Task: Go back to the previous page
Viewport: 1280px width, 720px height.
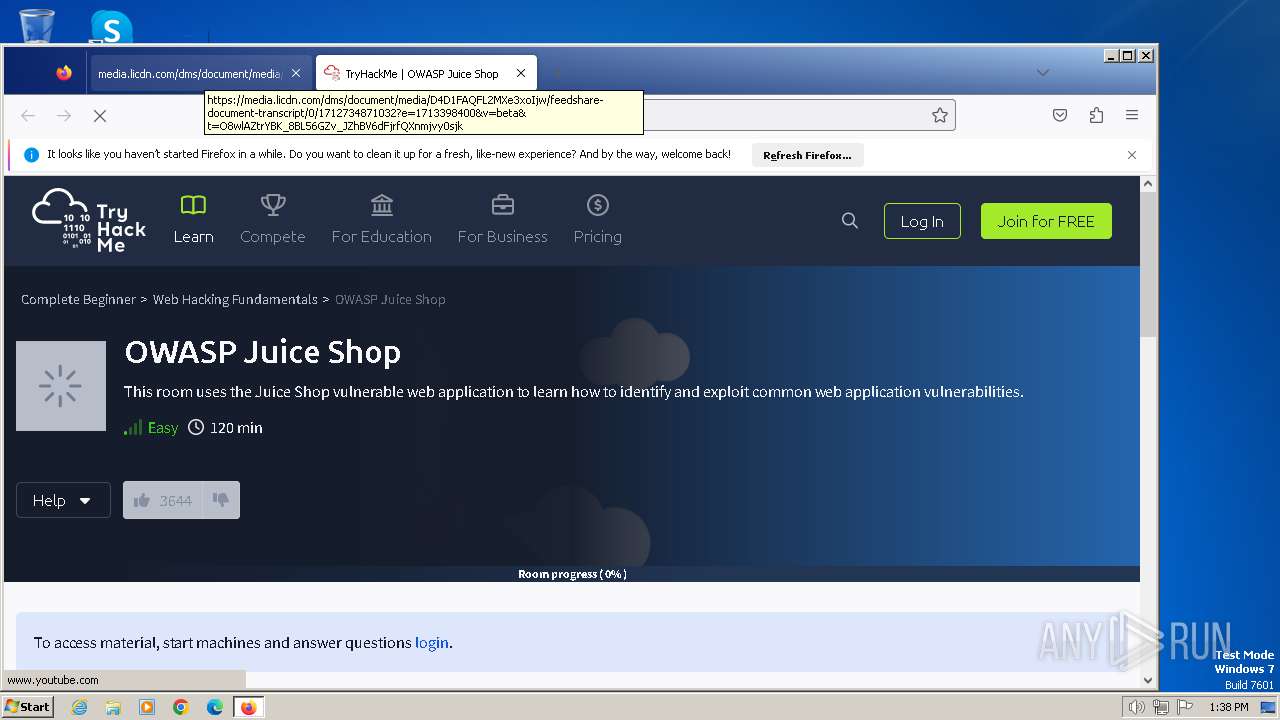Action: click(28, 116)
